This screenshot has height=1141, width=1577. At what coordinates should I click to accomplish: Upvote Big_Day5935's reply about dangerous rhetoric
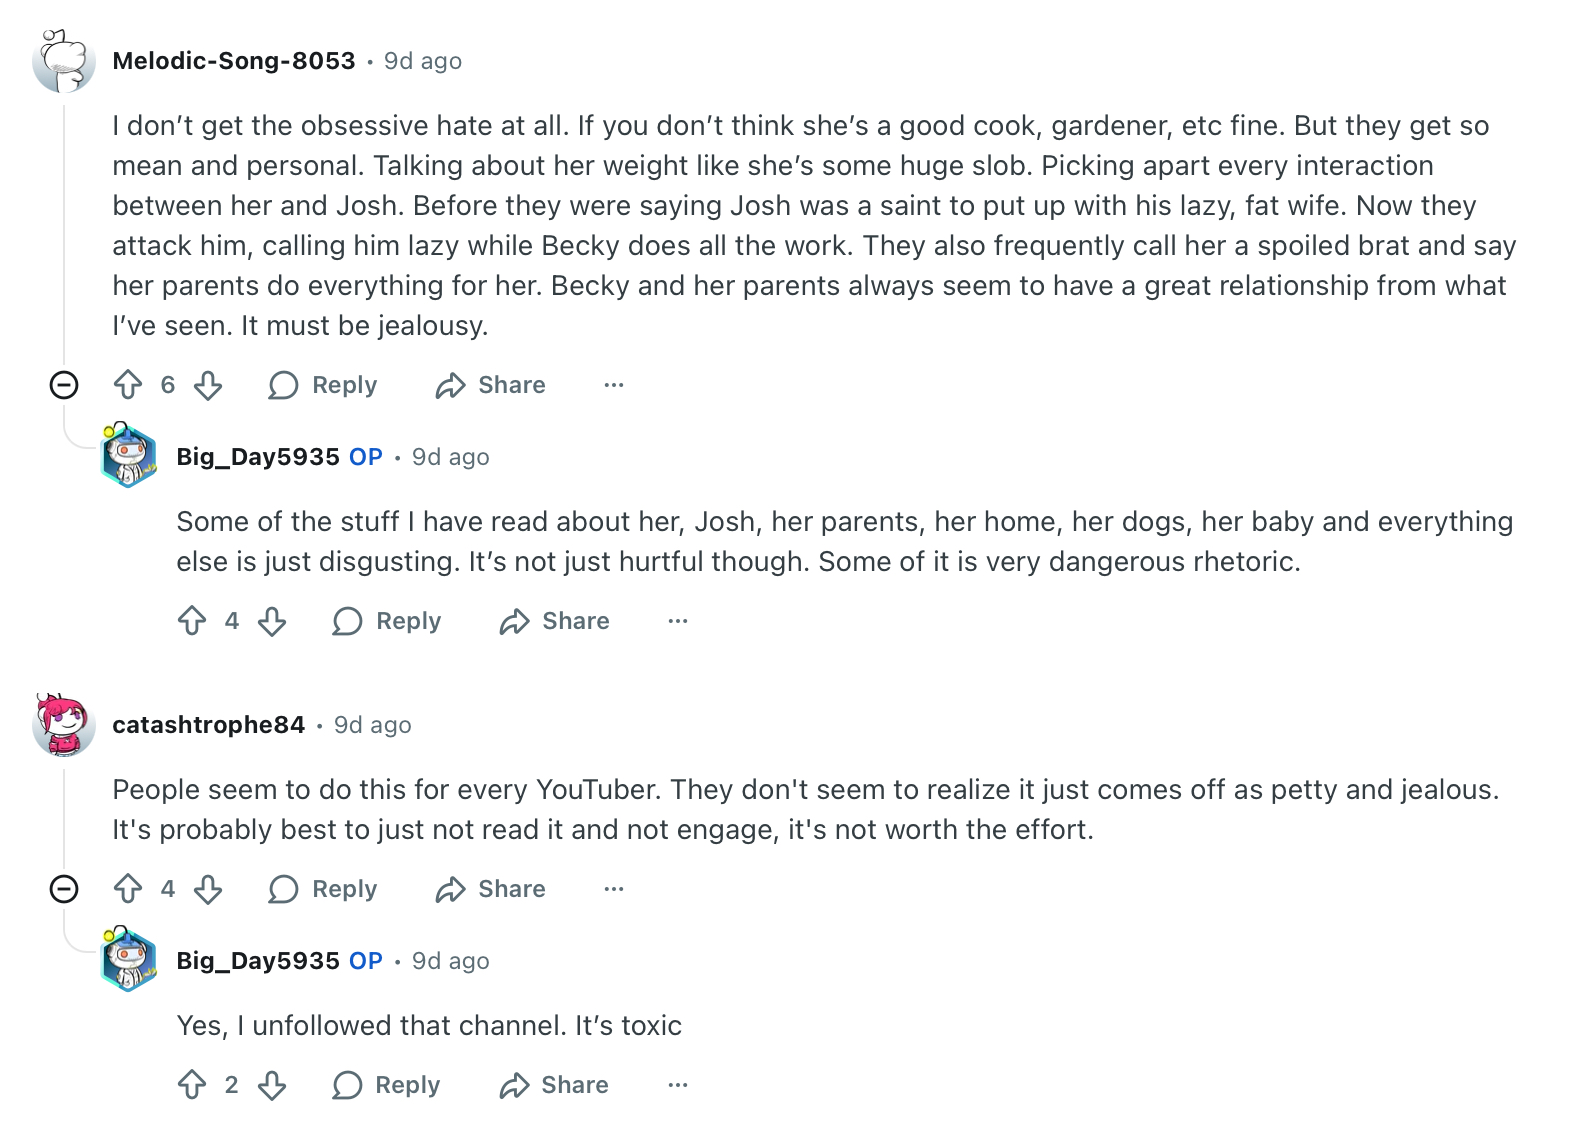[192, 621]
